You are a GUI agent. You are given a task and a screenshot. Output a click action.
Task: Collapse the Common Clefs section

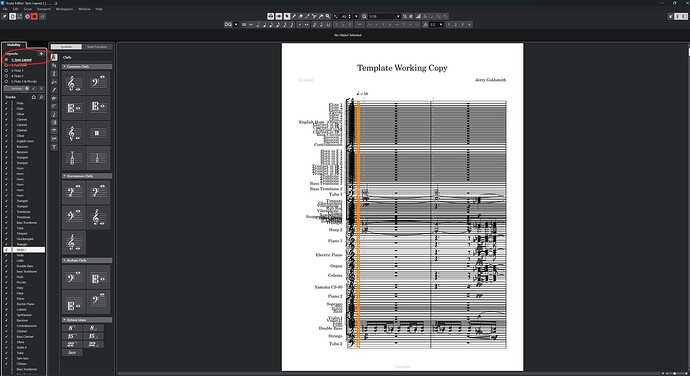64,66
